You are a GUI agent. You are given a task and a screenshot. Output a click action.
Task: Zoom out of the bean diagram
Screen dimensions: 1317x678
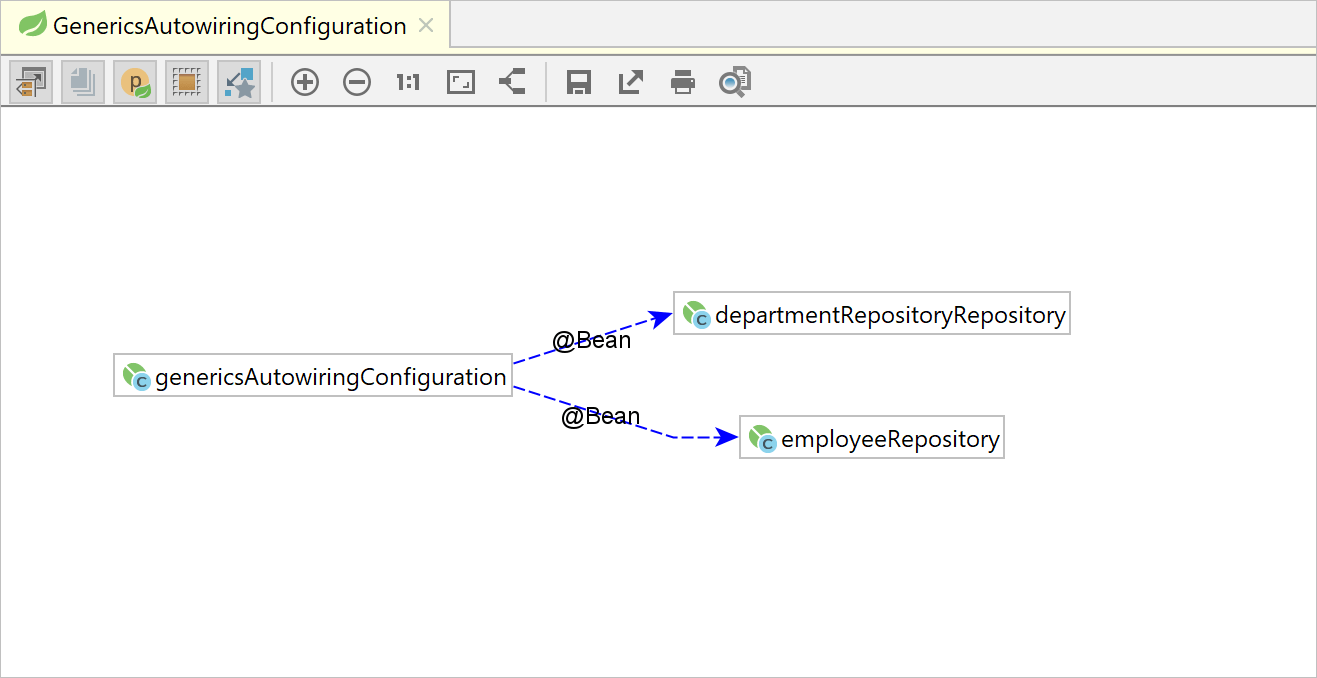[x=357, y=82]
